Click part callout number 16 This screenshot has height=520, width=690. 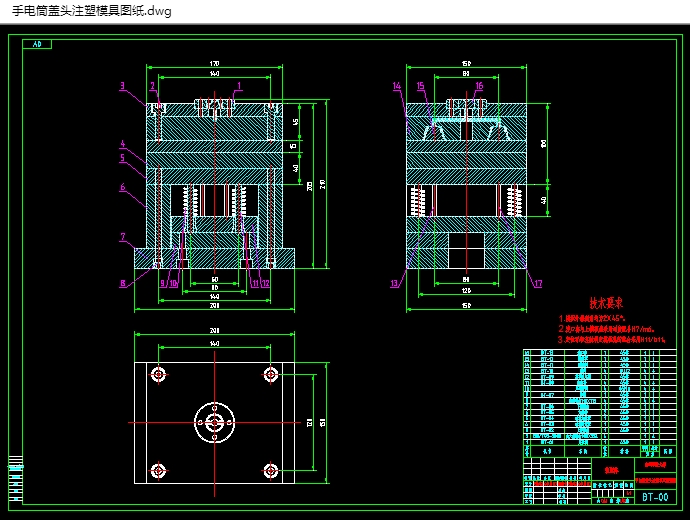click(x=479, y=86)
